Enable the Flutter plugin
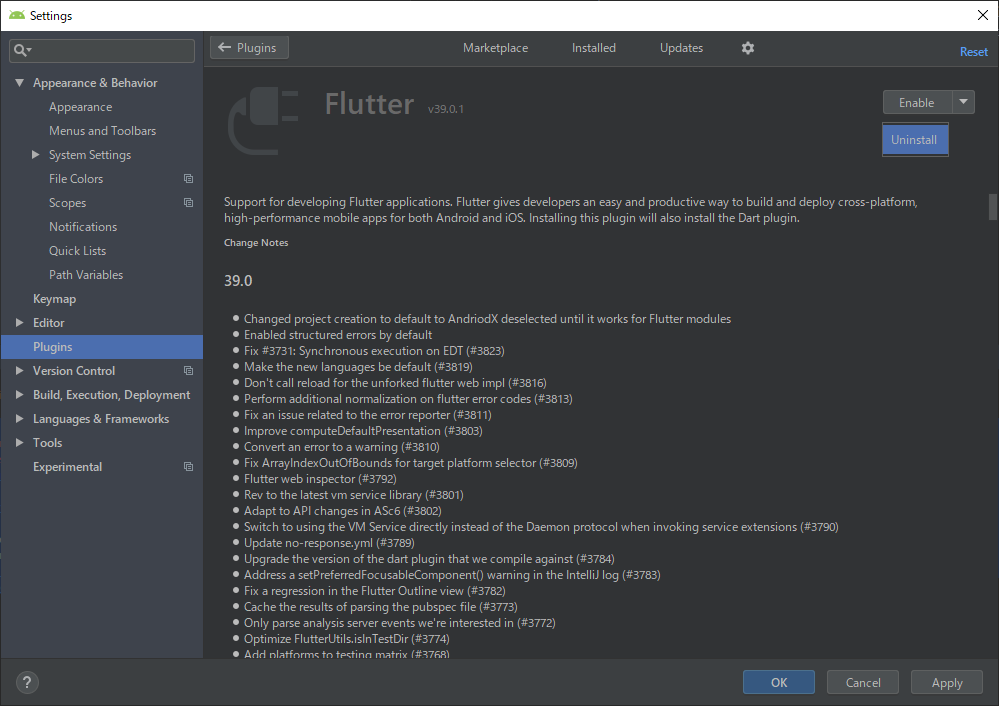 click(917, 102)
